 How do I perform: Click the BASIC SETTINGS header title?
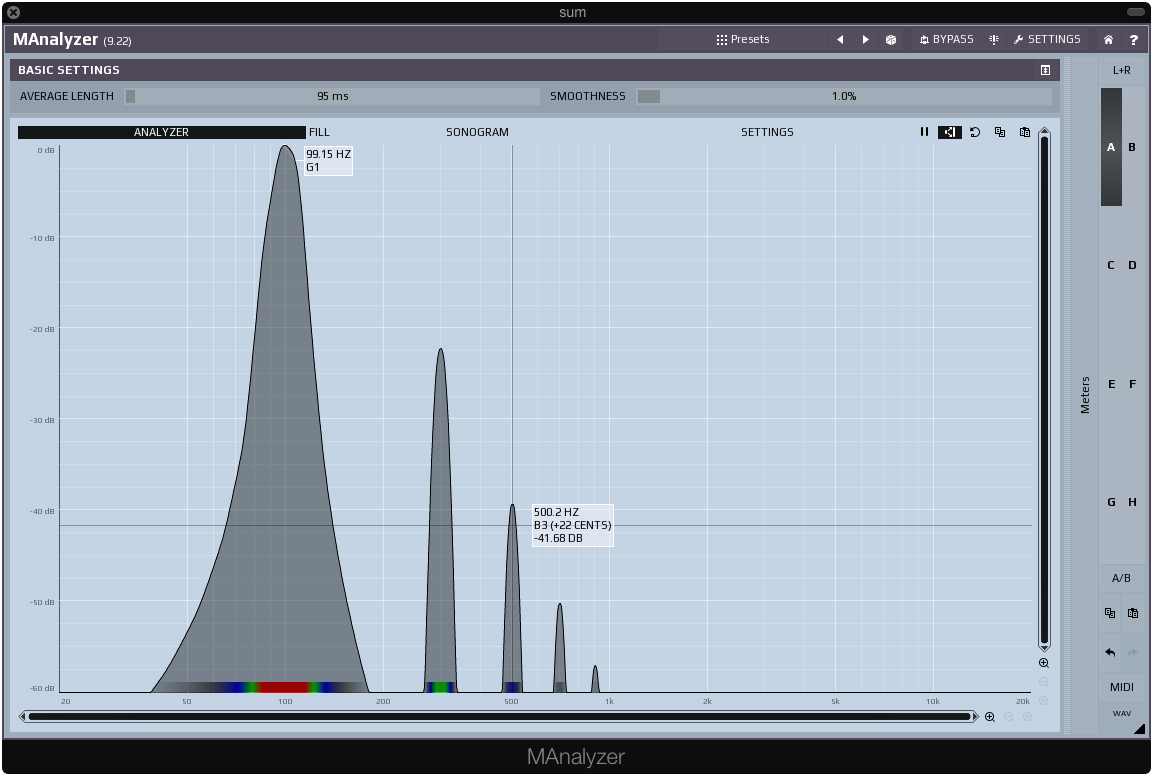coord(69,70)
